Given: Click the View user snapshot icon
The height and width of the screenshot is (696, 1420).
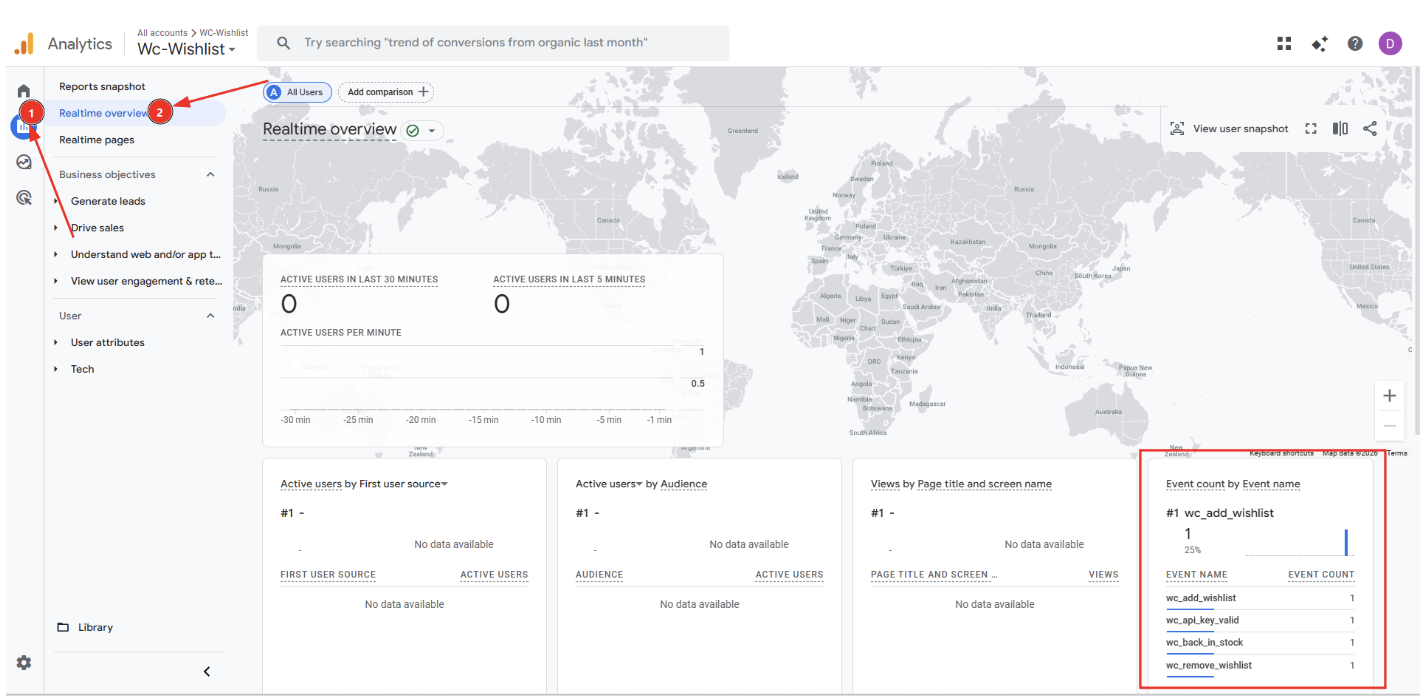Looking at the screenshot, I should [x=1177, y=129].
